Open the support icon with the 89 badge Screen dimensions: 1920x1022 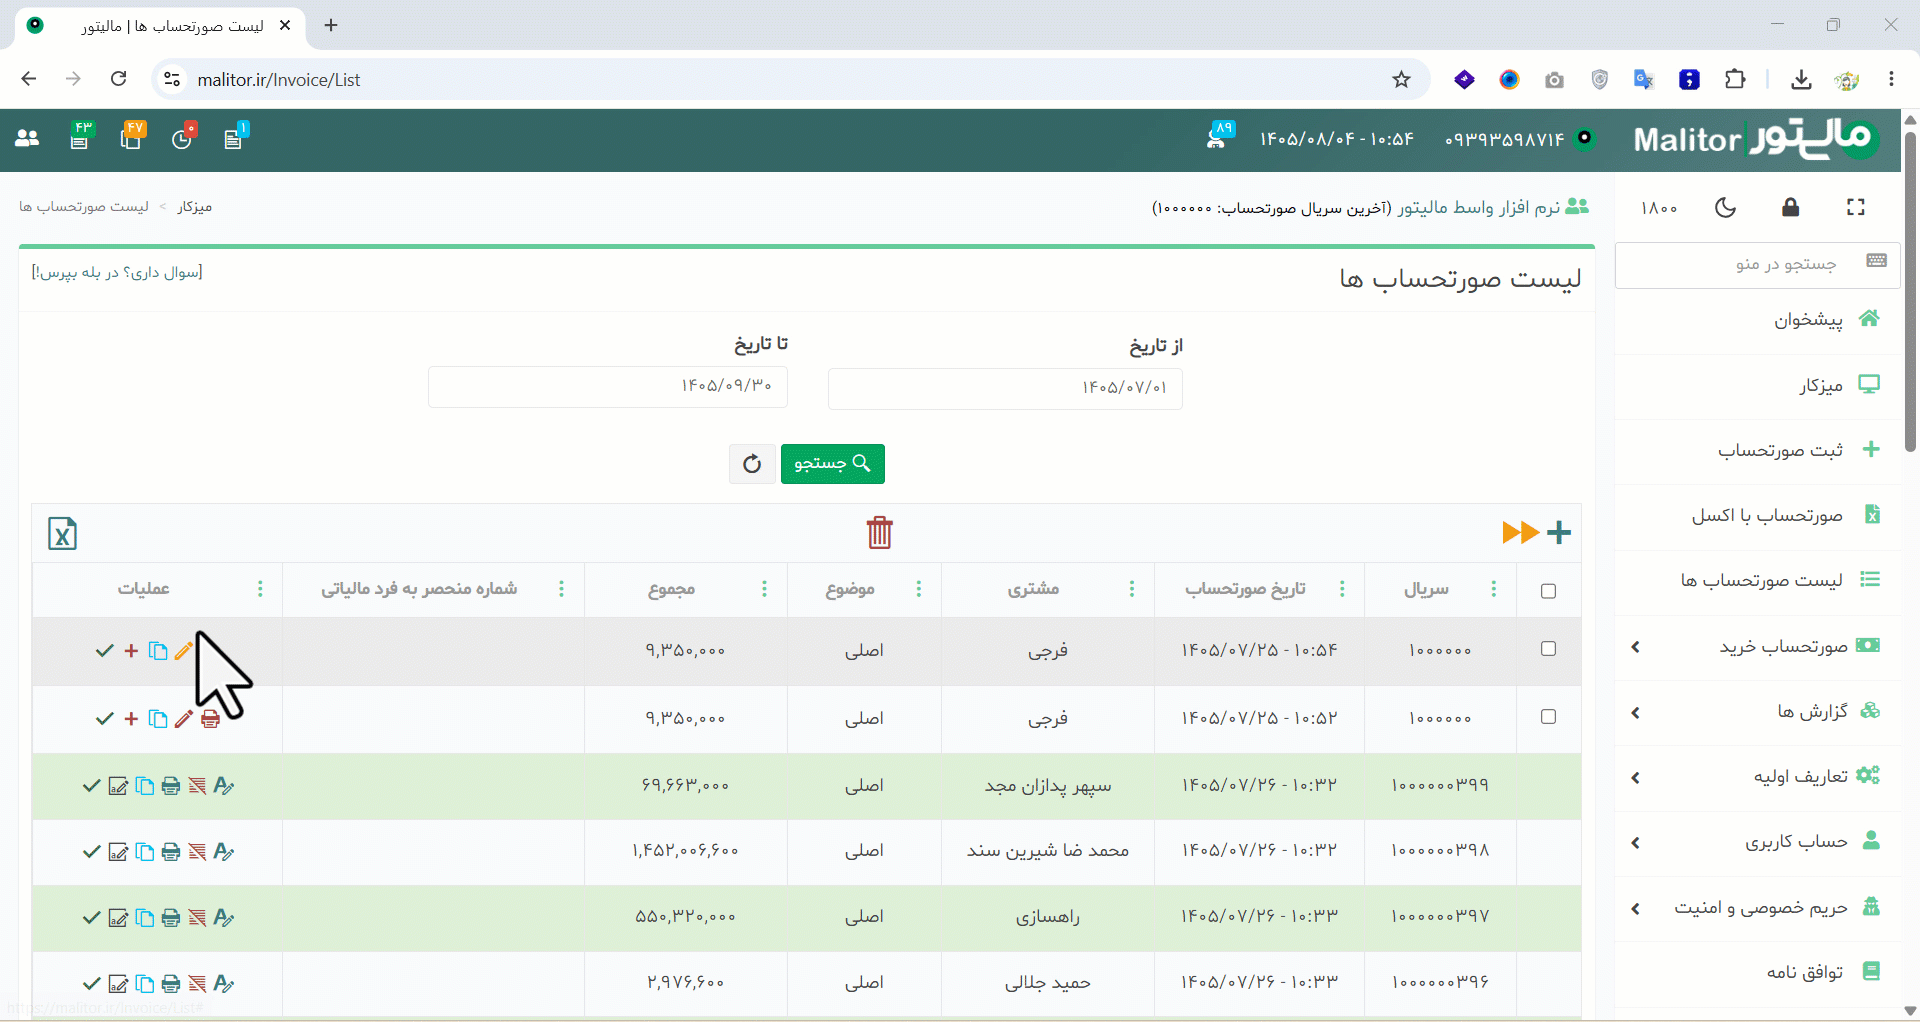click(x=1218, y=135)
